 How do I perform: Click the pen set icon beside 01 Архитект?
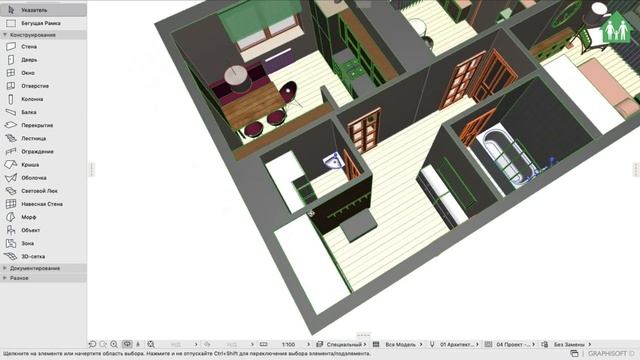[432, 344]
